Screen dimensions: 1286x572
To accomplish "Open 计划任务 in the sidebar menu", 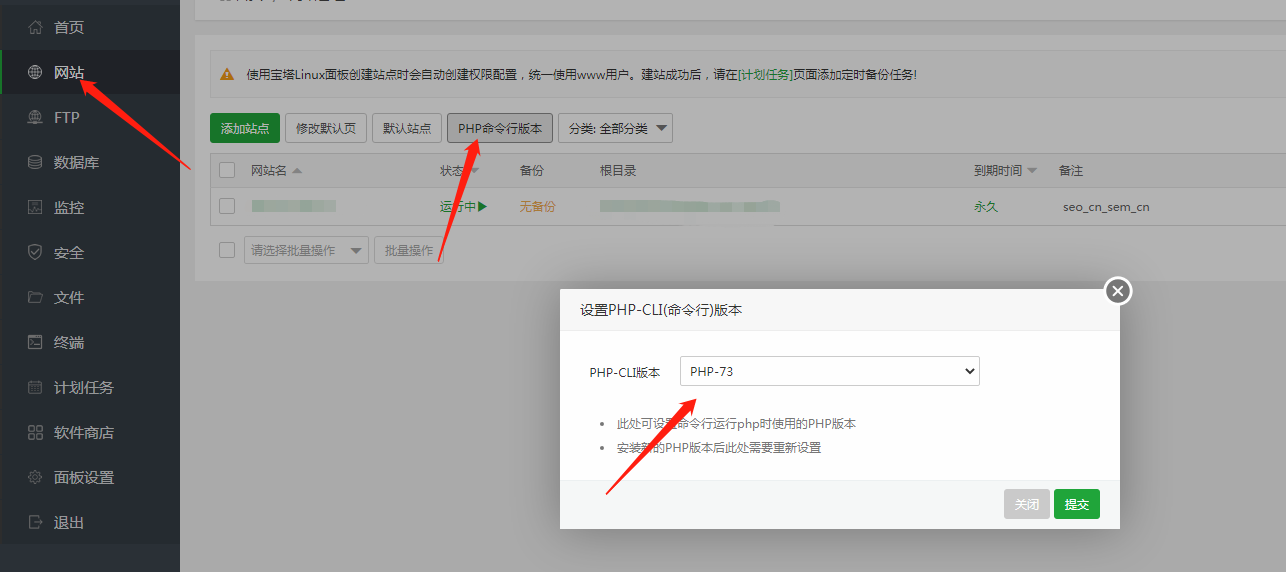I will tap(84, 387).
